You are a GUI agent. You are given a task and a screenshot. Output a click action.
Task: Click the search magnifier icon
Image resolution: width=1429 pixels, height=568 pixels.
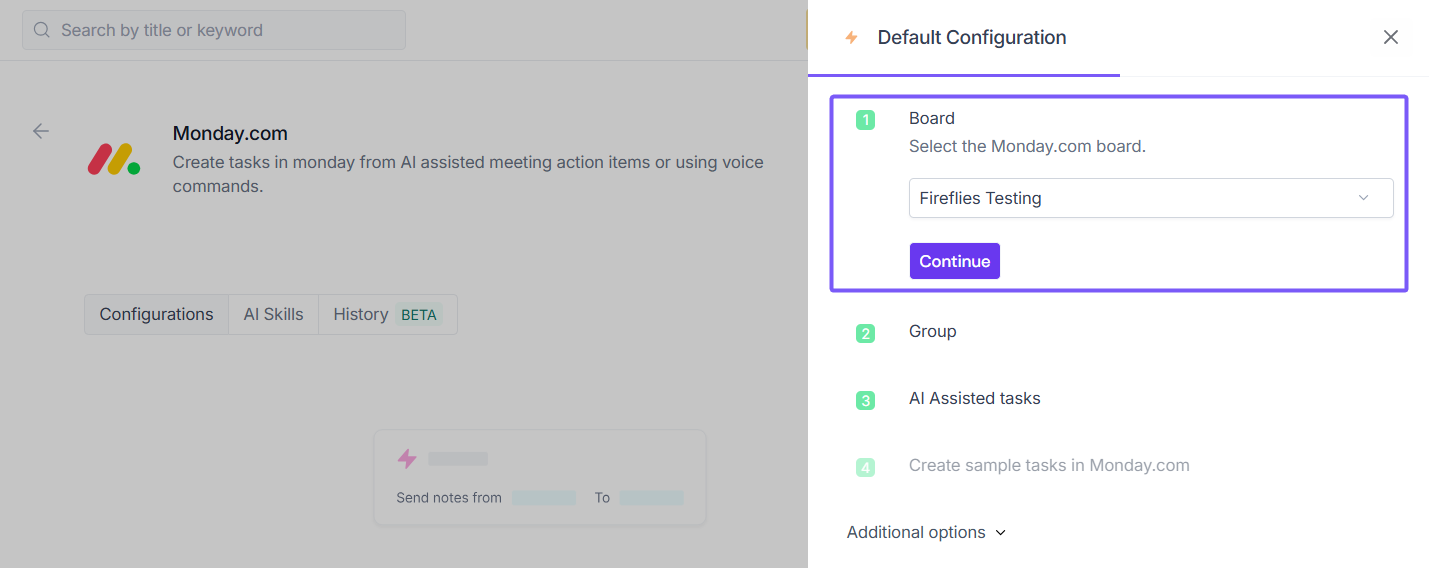pyautogui.click(x=42, y=30)
